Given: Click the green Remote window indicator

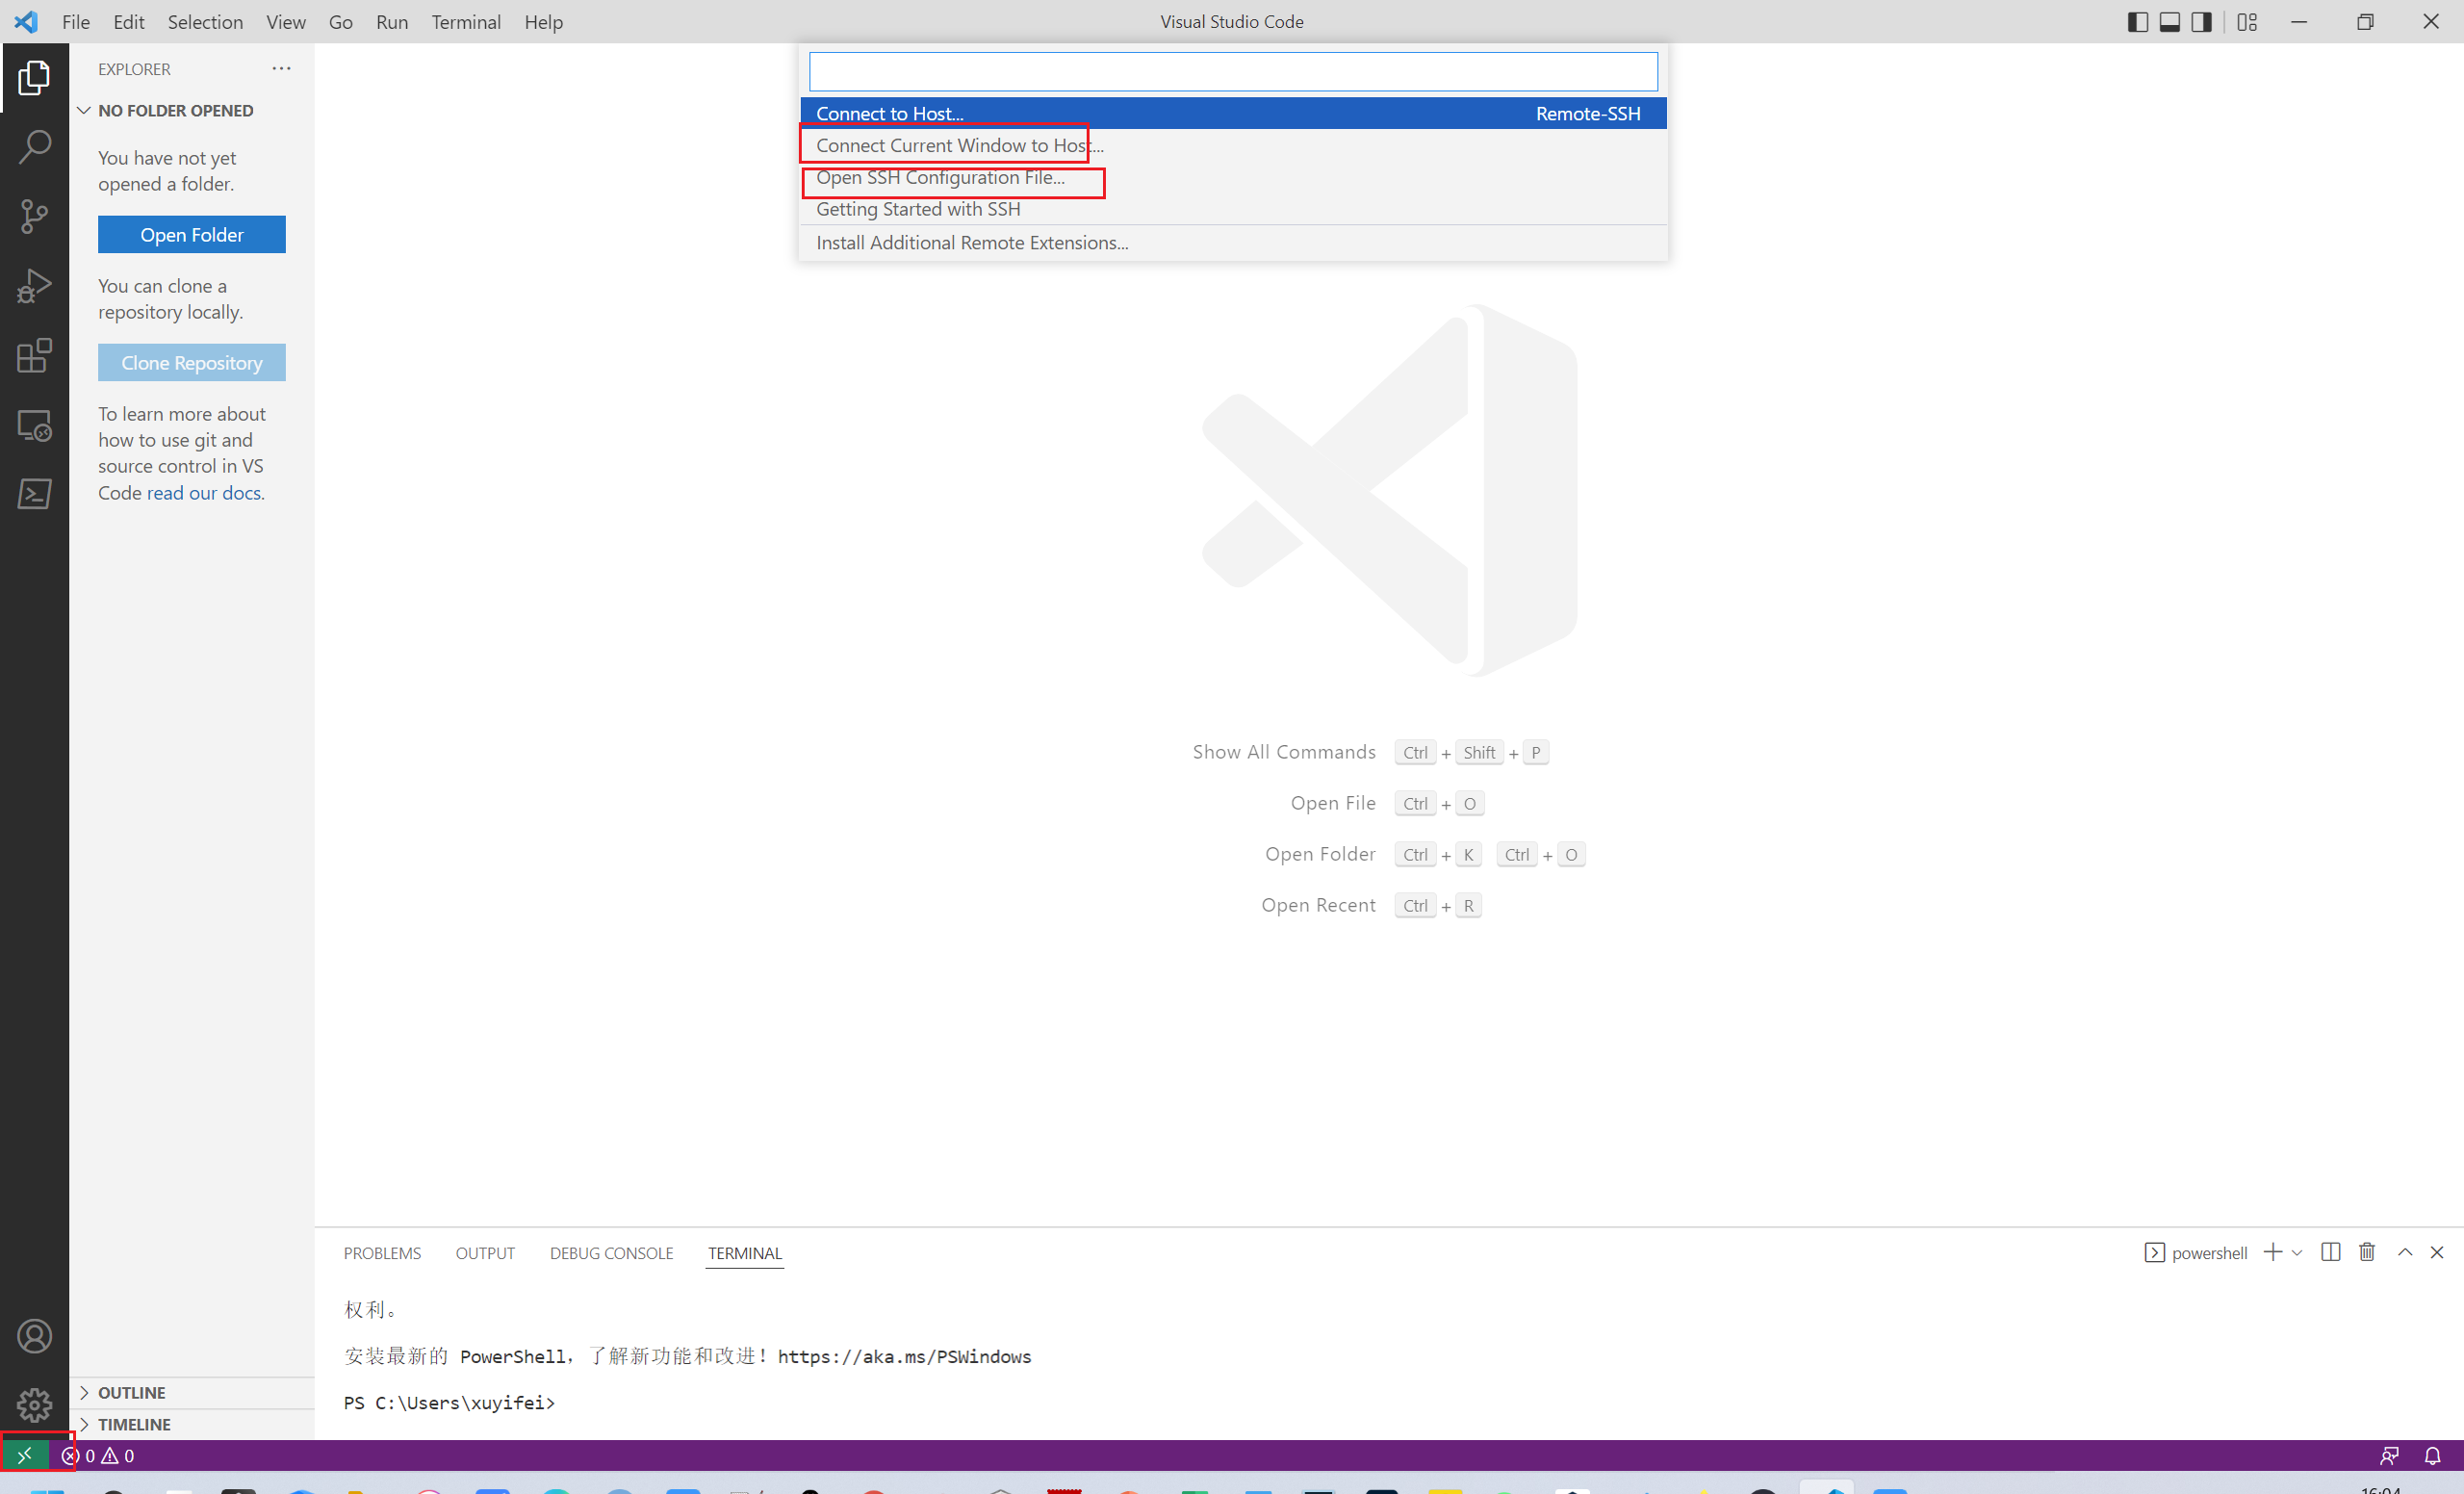Looking at the screenshot, I should click(x=24, y=1455).
